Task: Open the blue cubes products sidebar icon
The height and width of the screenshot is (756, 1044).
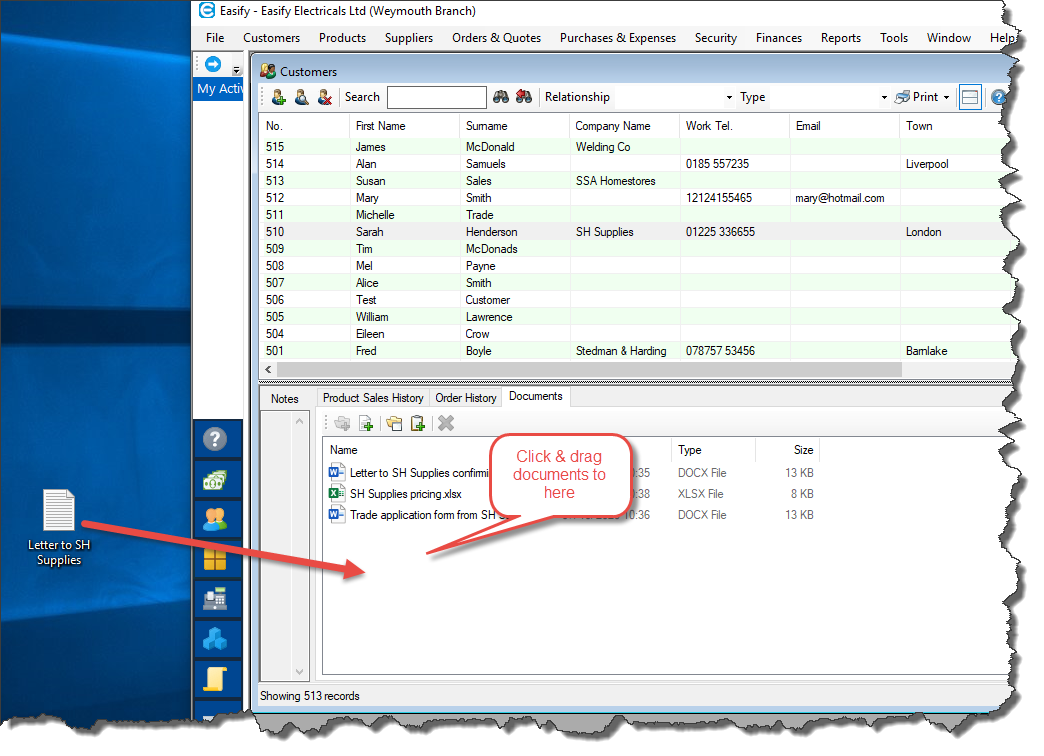Action: (215, 639)
